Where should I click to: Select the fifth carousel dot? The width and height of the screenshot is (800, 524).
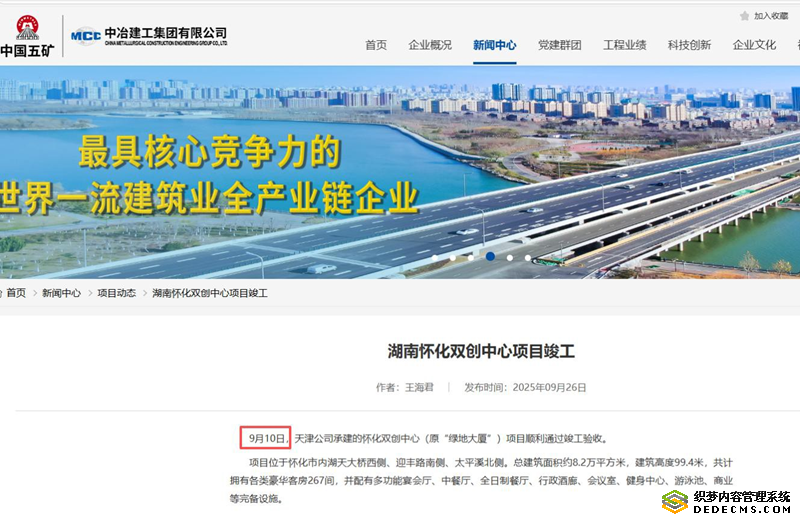[510, 258]
